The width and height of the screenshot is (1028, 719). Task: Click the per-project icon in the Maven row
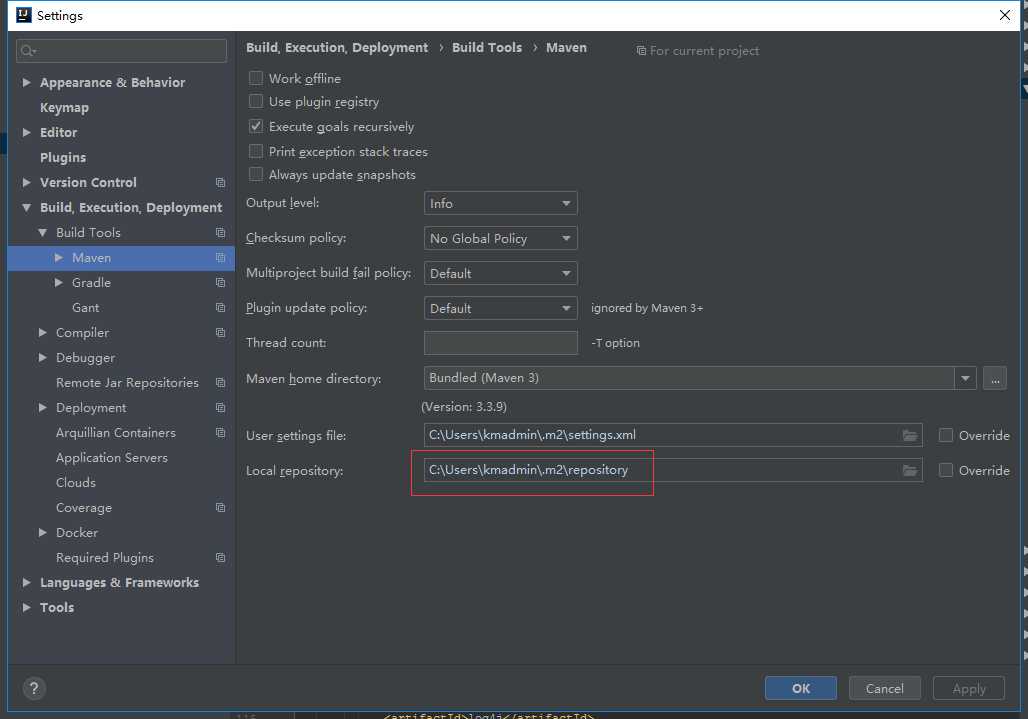click(220, 258)
